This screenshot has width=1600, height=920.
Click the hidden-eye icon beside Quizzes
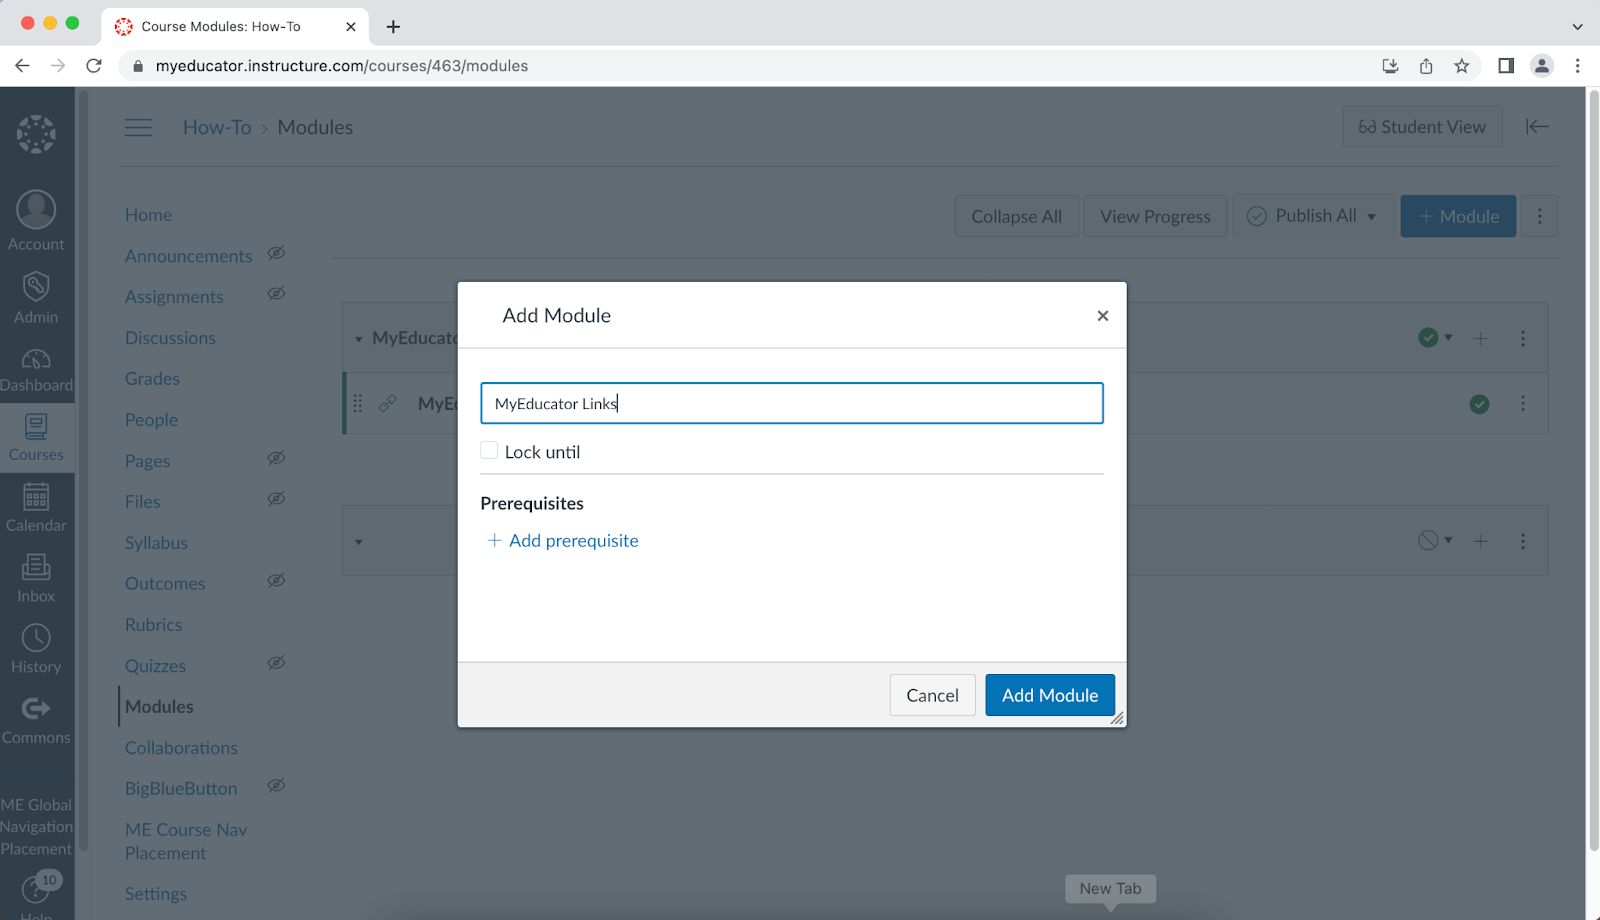(x=276, y=663)
